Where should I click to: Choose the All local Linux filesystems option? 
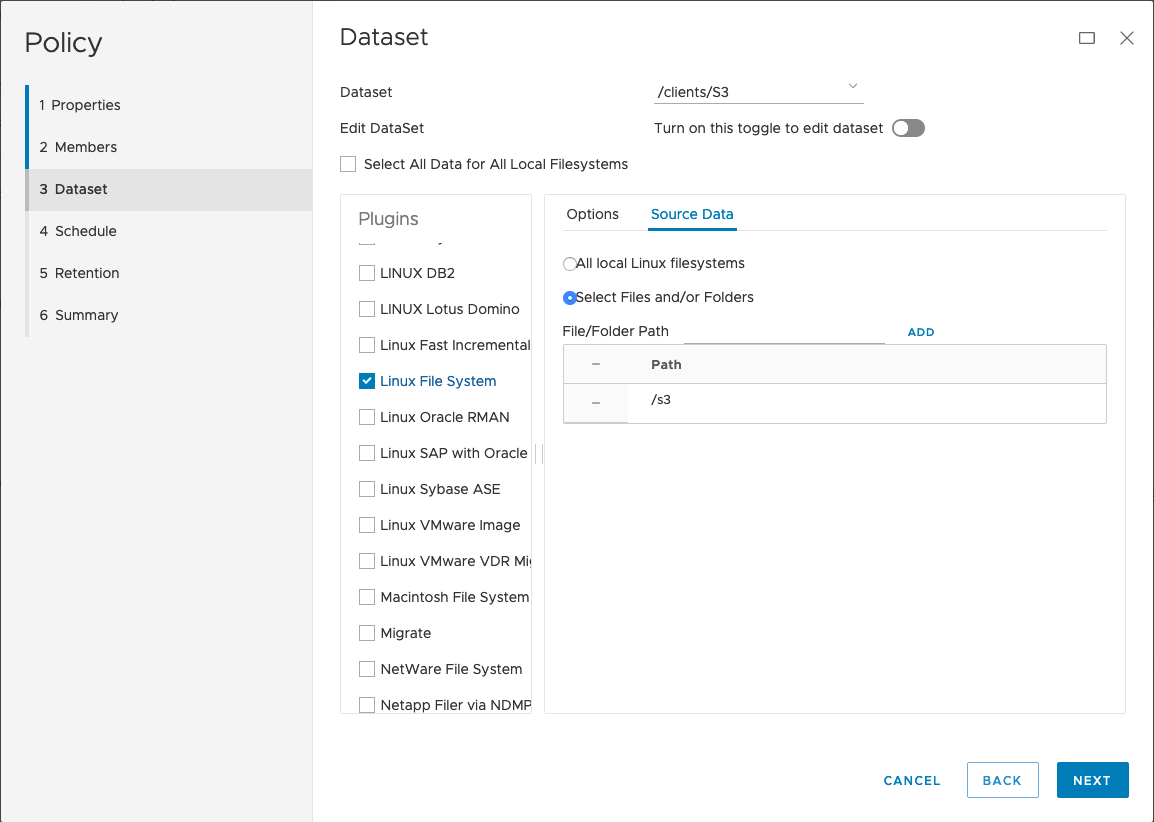569,263
